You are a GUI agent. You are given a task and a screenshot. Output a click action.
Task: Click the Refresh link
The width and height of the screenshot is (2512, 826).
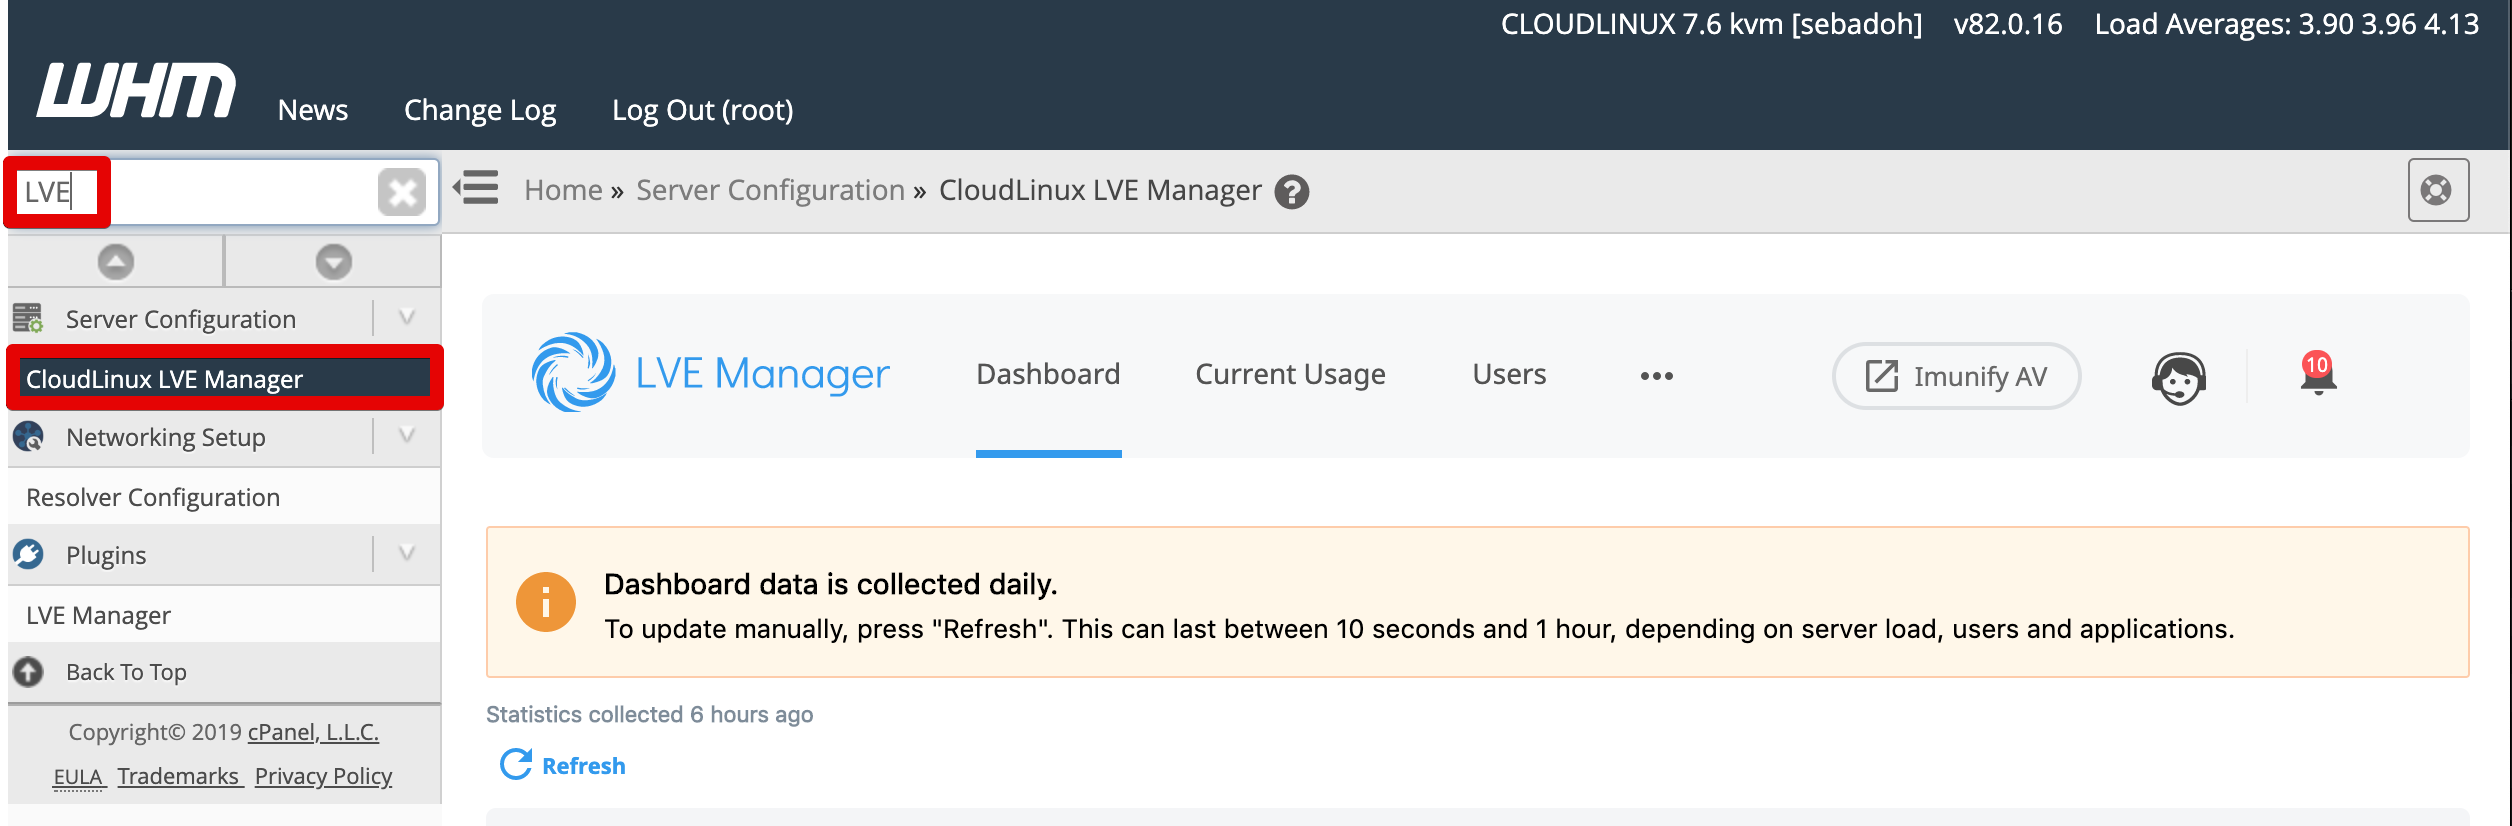pos(584,765)
